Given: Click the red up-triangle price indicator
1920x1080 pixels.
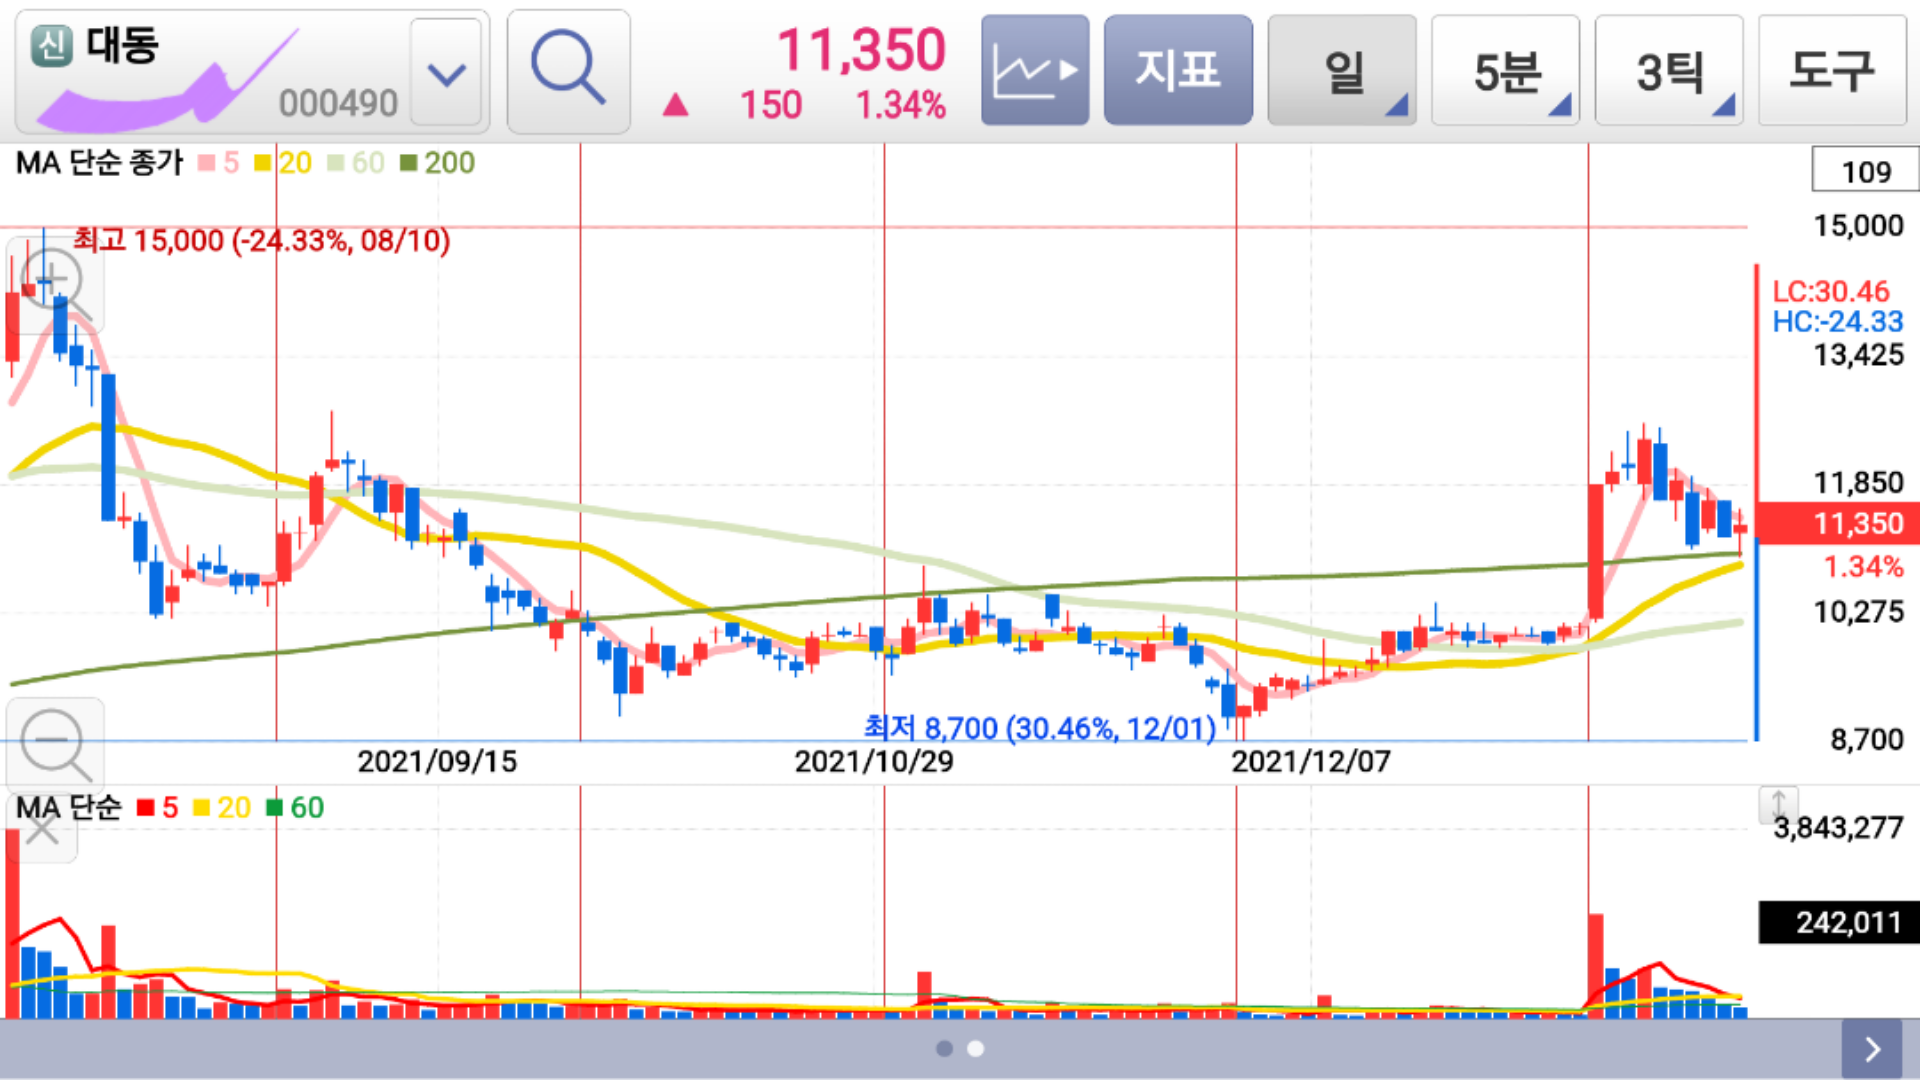Looking at the screenshot, I should pyautogui.click(x=676, y=105).
